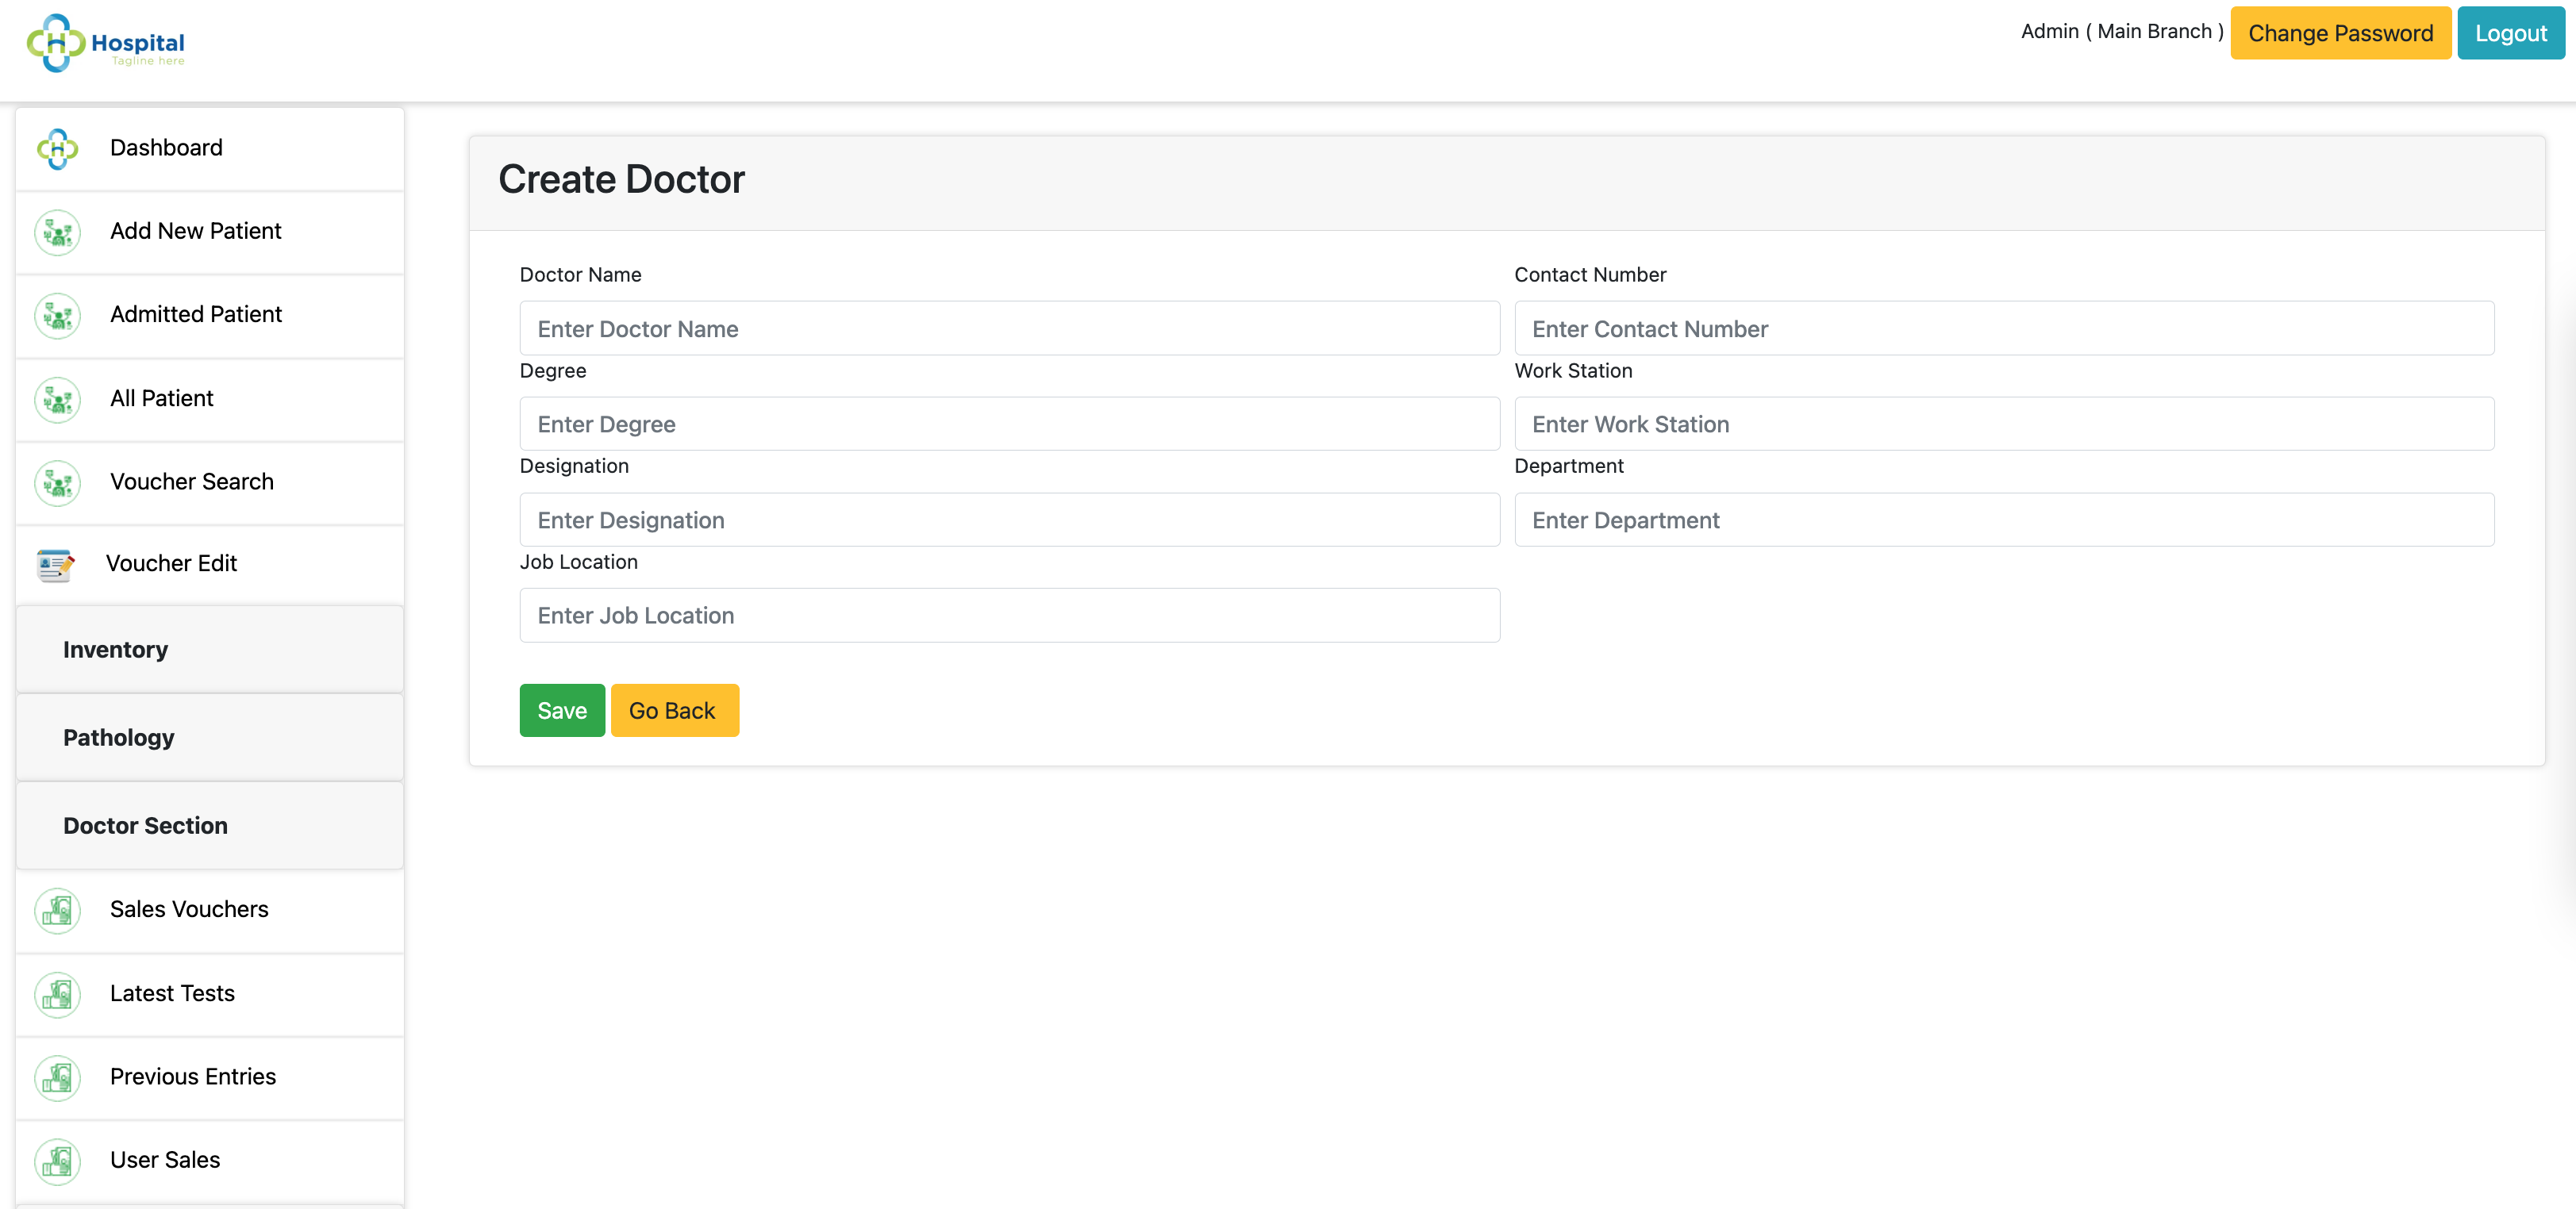The image size is (2576, 1209).
Task: Save the new doctor record
Action: pos(562,711)
